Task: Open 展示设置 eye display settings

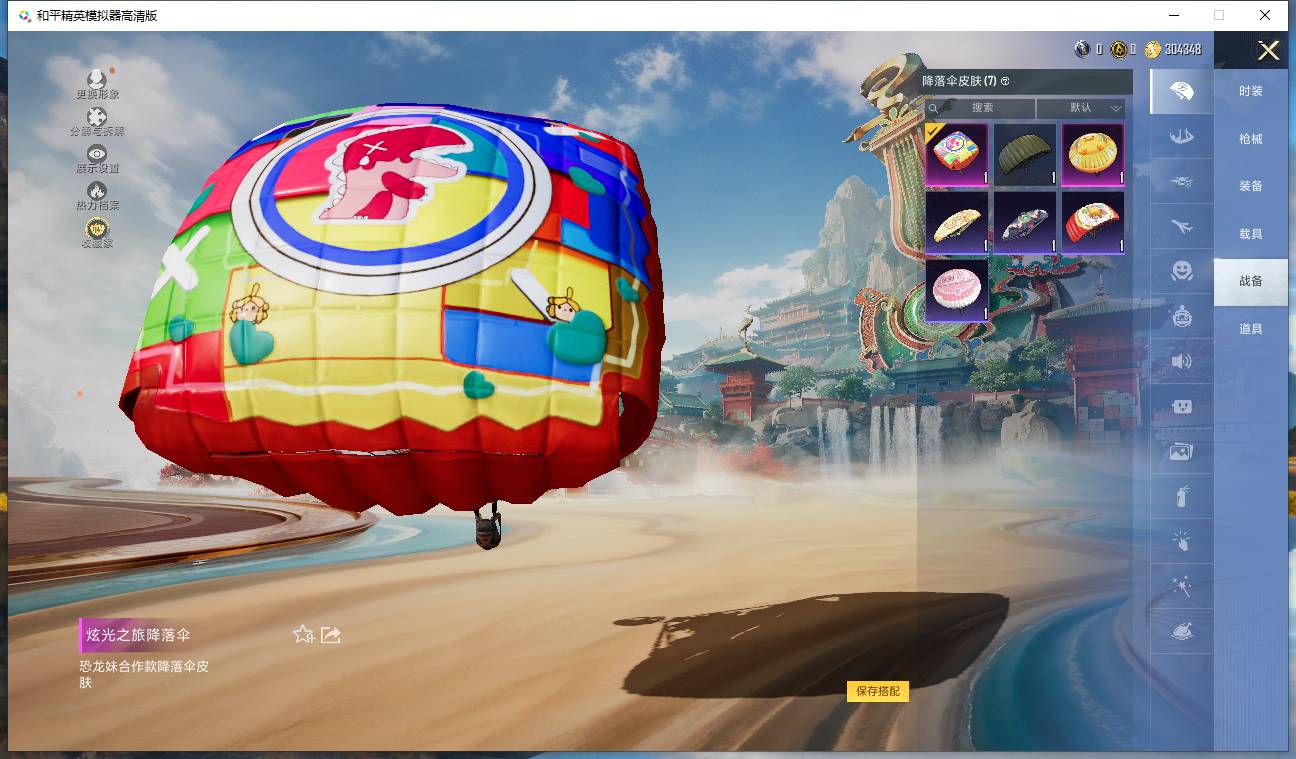Action: [97, 154]
